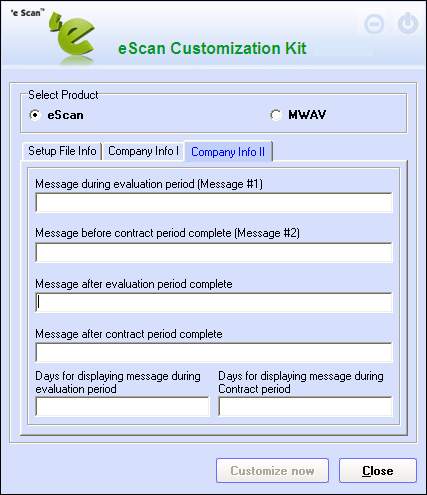
Task: Click the Close button
Action: [378, 471]
